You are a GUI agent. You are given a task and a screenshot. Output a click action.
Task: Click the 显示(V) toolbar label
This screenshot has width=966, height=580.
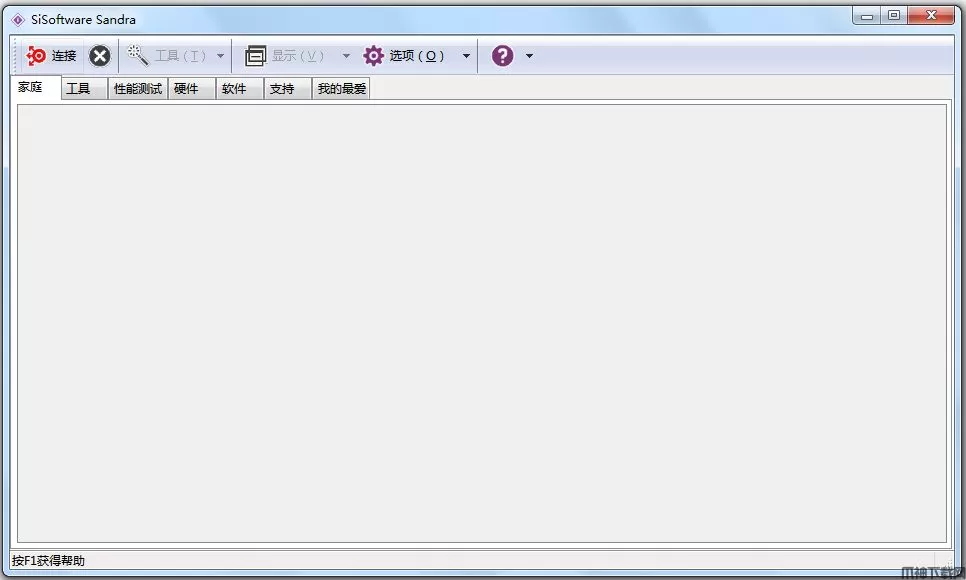click(298, 56)
